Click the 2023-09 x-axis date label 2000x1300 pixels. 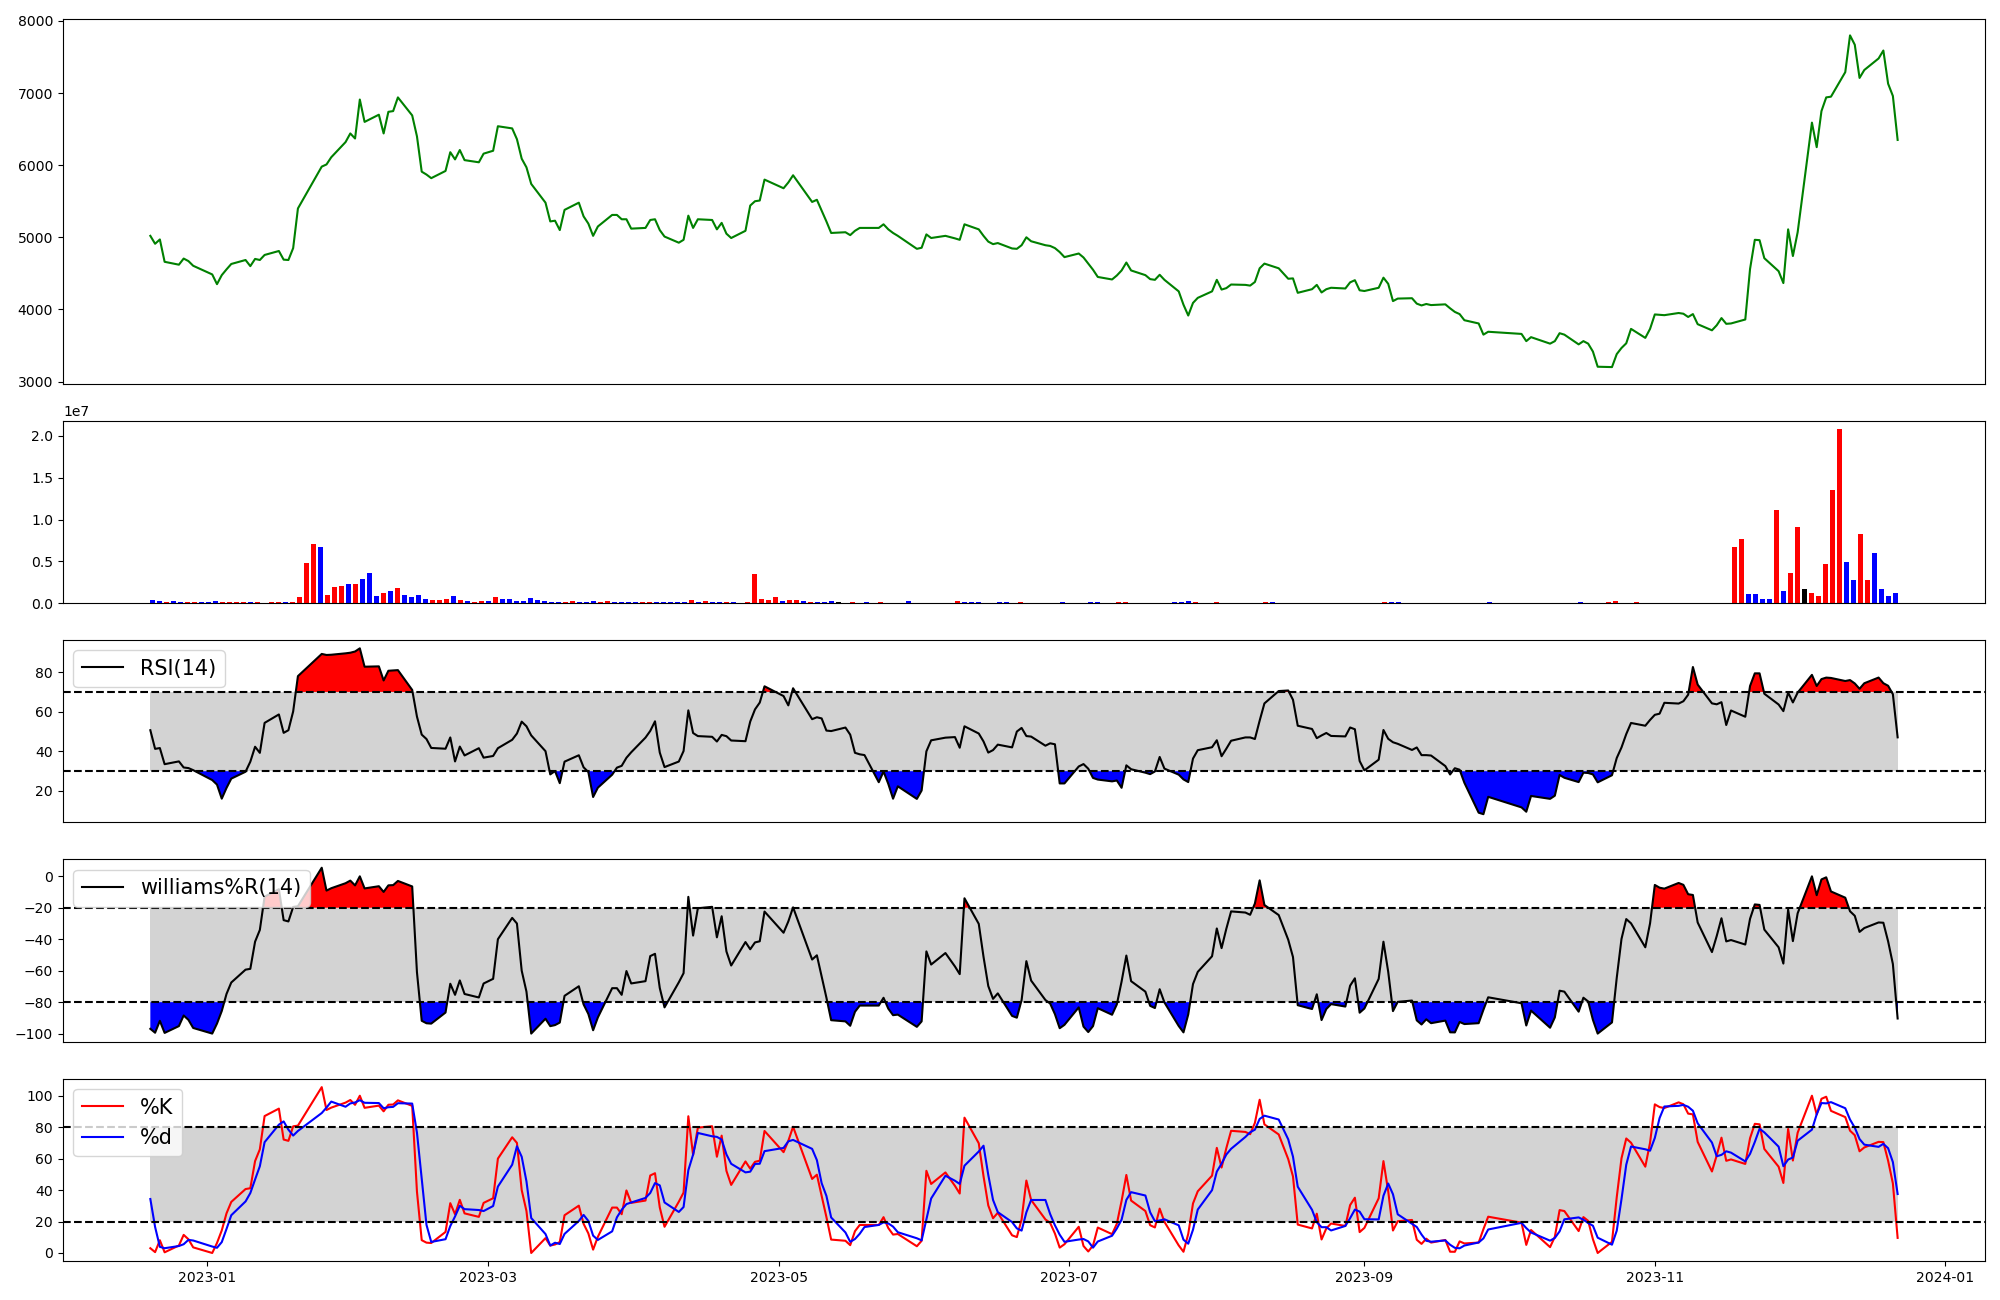pos(1364,1277)
